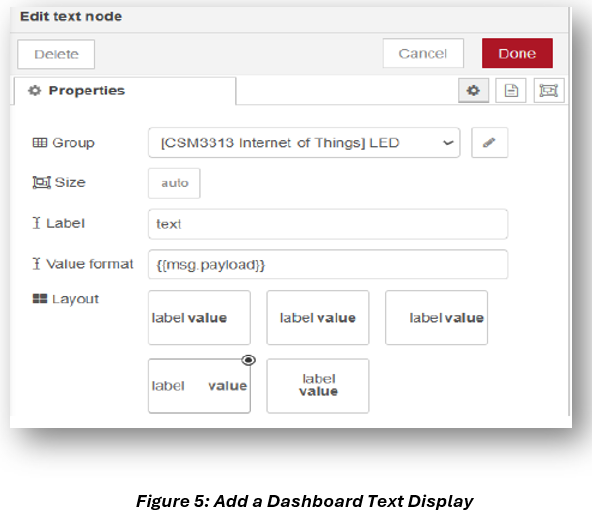Focus the Label input field
This screenshot has height=513, width=592.
click(x=328, y=224)
